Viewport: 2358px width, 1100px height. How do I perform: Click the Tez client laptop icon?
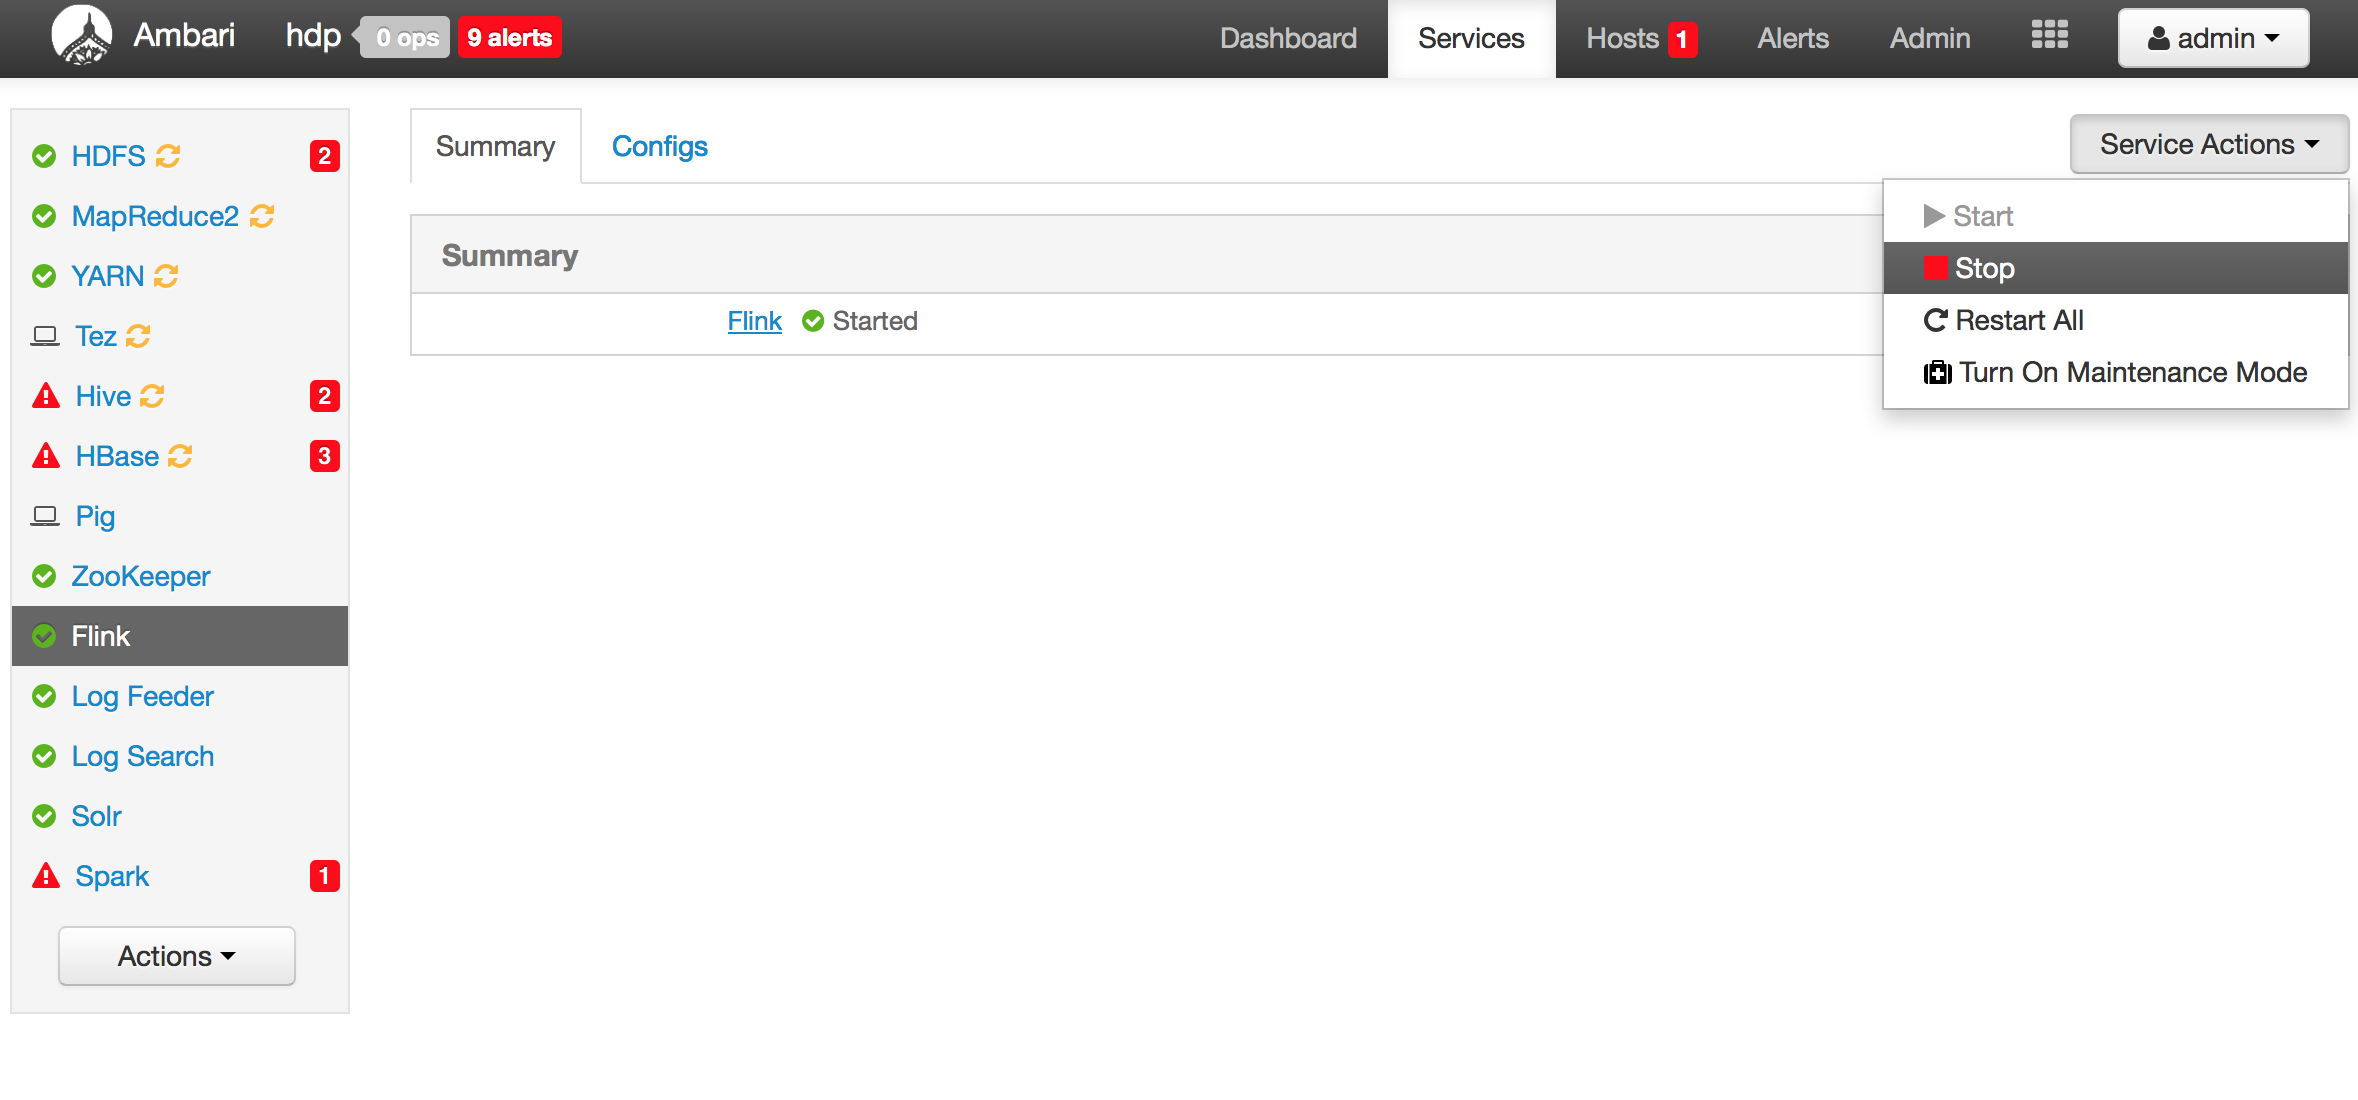click(45, 336)
